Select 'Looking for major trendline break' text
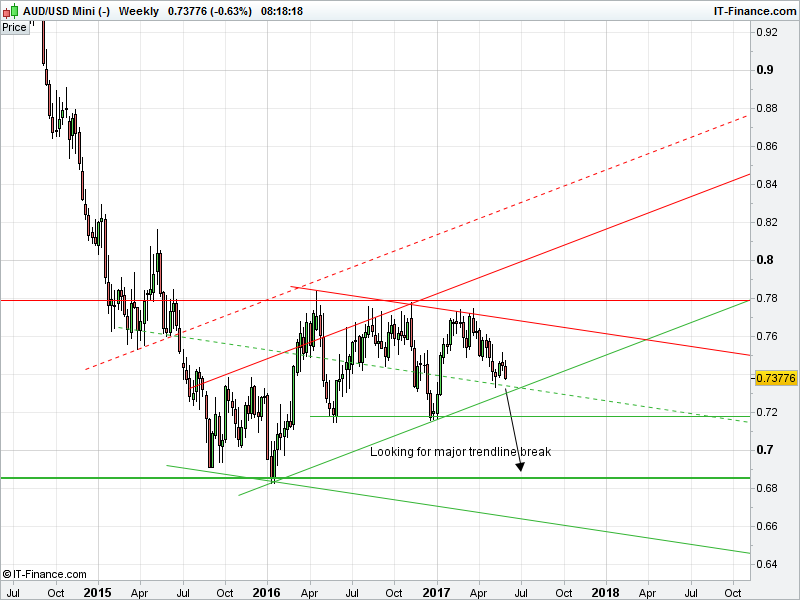Screen dimensions: 800x600 click(460, 452)
